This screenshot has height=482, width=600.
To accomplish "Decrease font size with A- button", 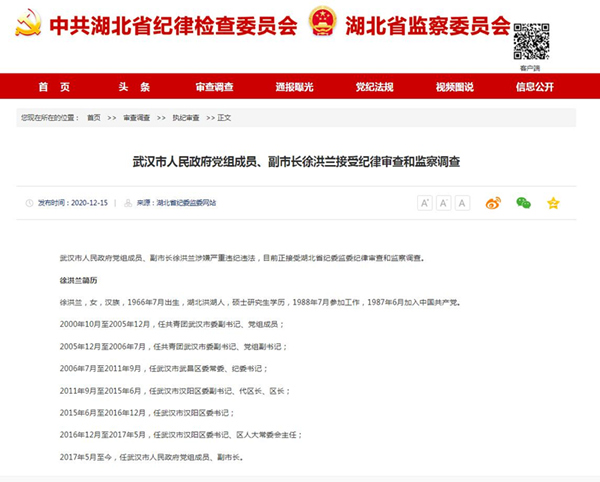I will coord(443,203).
